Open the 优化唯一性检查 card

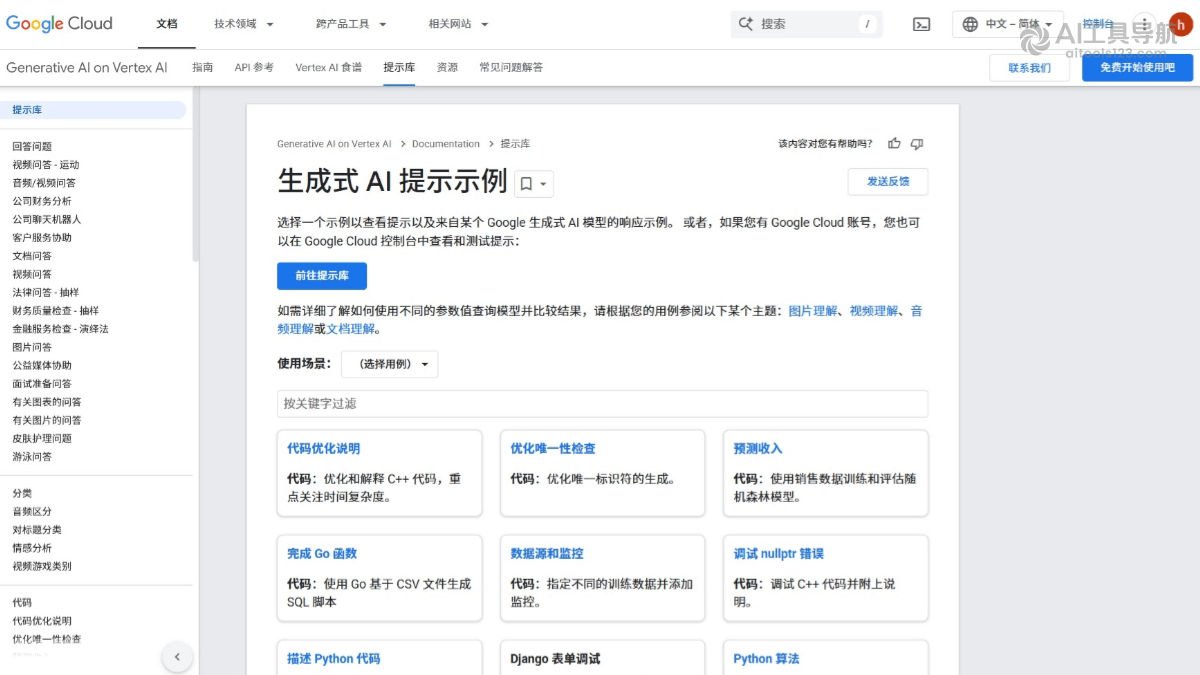pyautogui.click(x=602, y=473)
